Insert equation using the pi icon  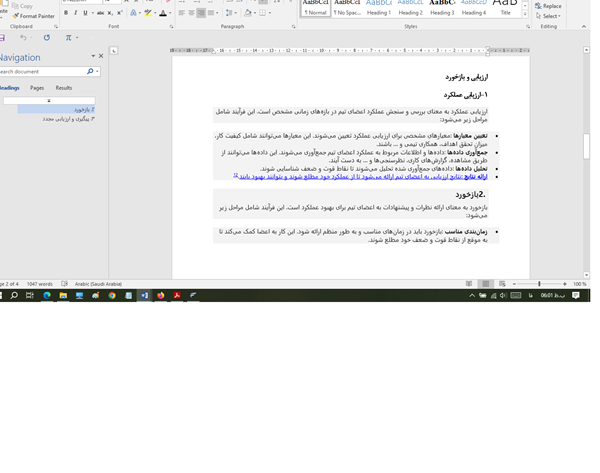tap(68, 38)
